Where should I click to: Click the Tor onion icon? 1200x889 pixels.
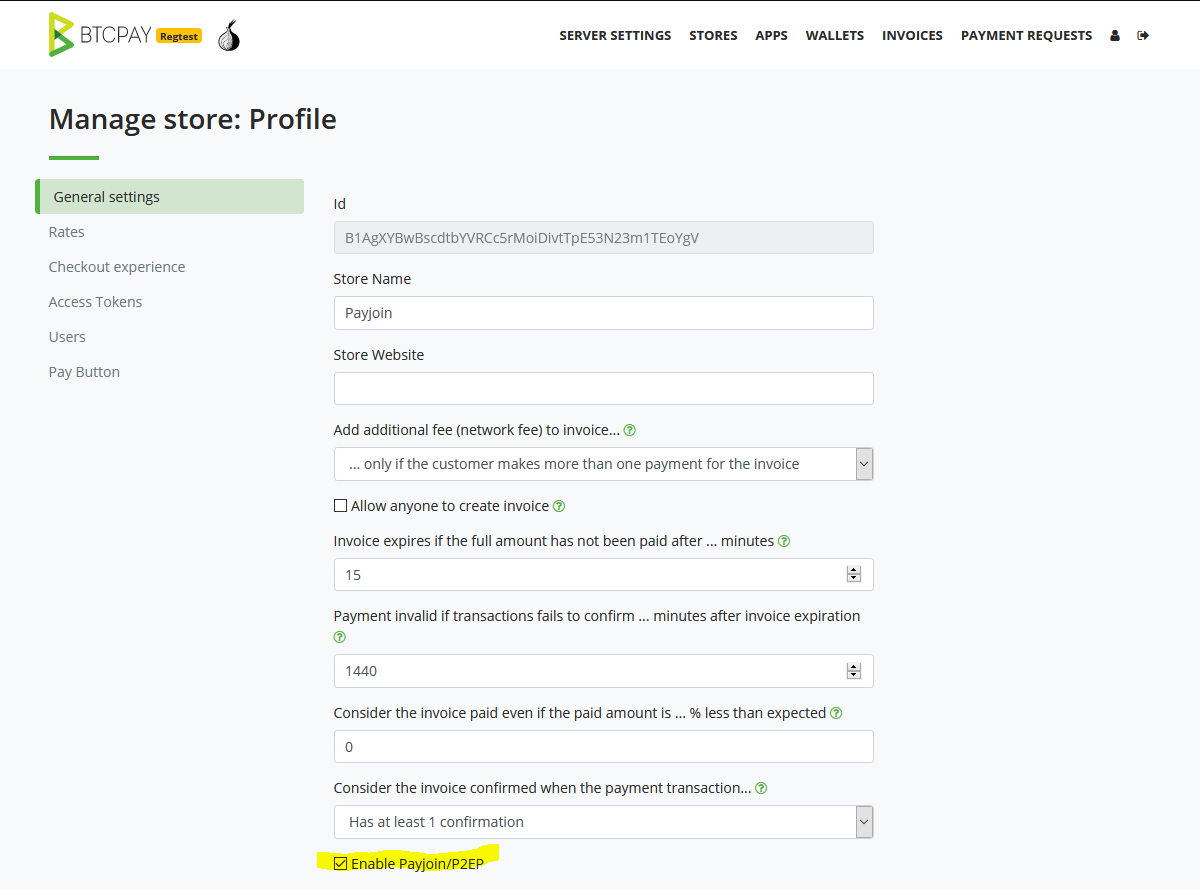[228, 34]
